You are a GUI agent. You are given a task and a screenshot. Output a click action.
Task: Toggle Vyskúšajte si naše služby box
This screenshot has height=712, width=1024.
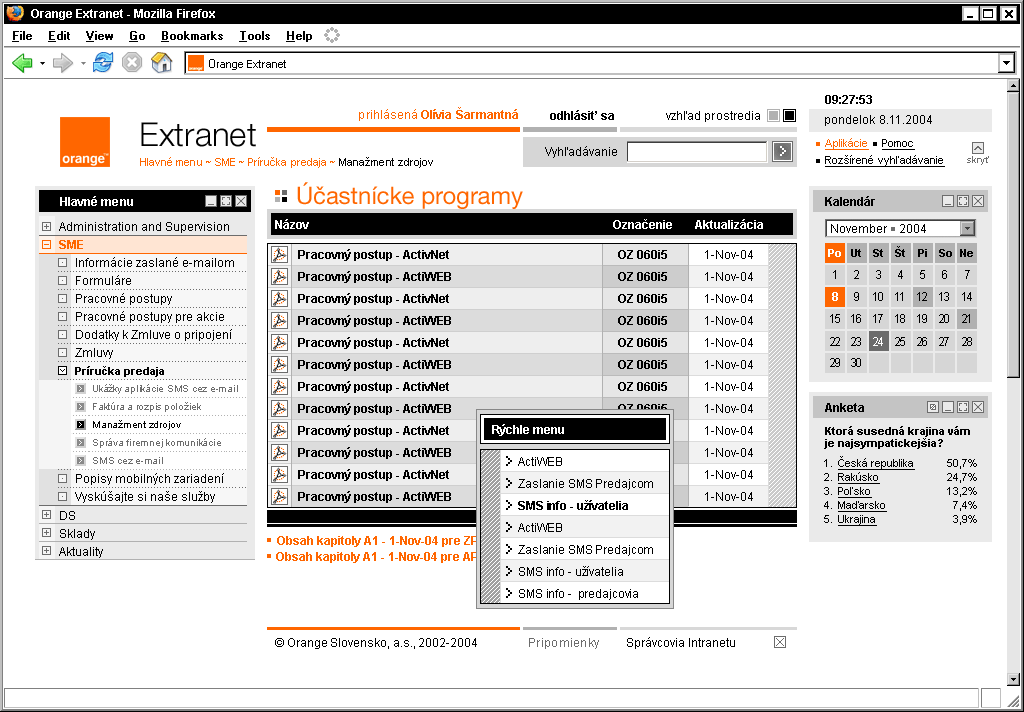[63, 496]
